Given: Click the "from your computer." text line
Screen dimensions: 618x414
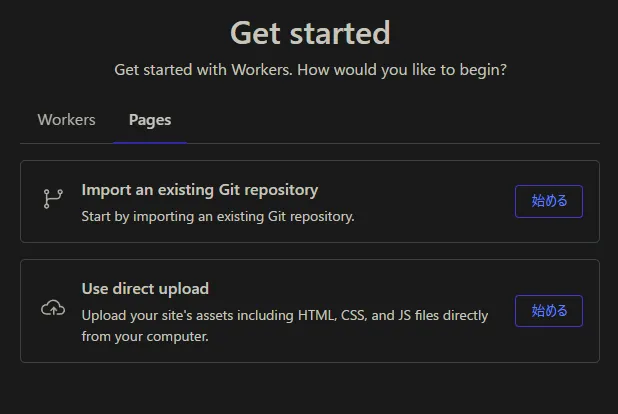Looking at the screenshot, I should 145,337.
